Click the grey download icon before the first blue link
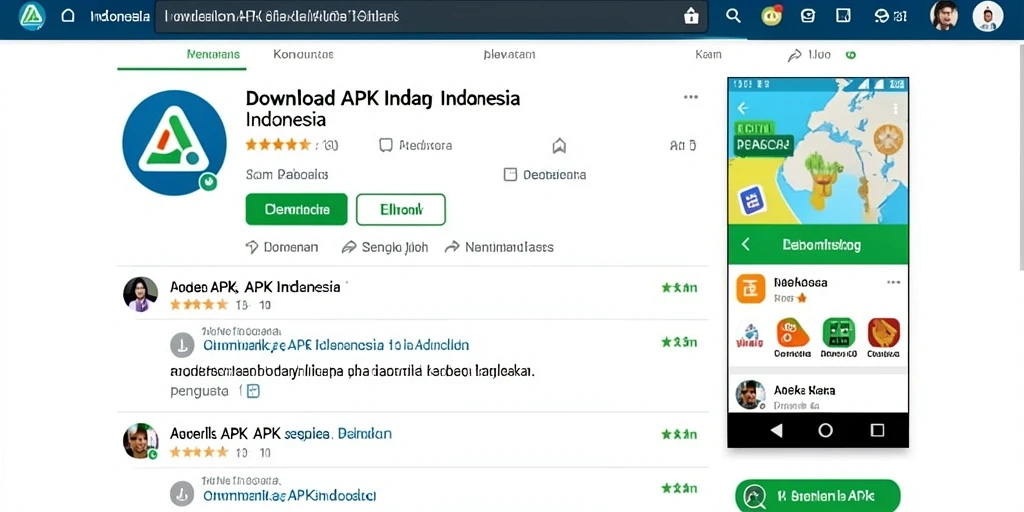Image resolution: width=1024 pixels, height=512 pixels. click(x=182, y=345)
